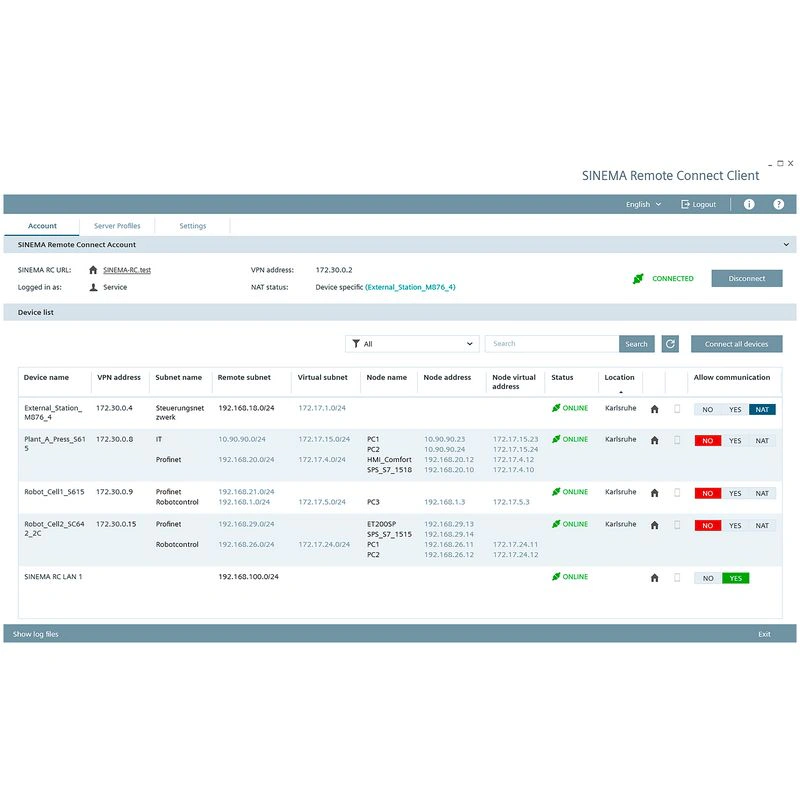Click the home icon next to SINEMA RC URL
Image resolution: width=800 pixels, height=800 pixels.
pyautogui.click(x=93, y=270)
